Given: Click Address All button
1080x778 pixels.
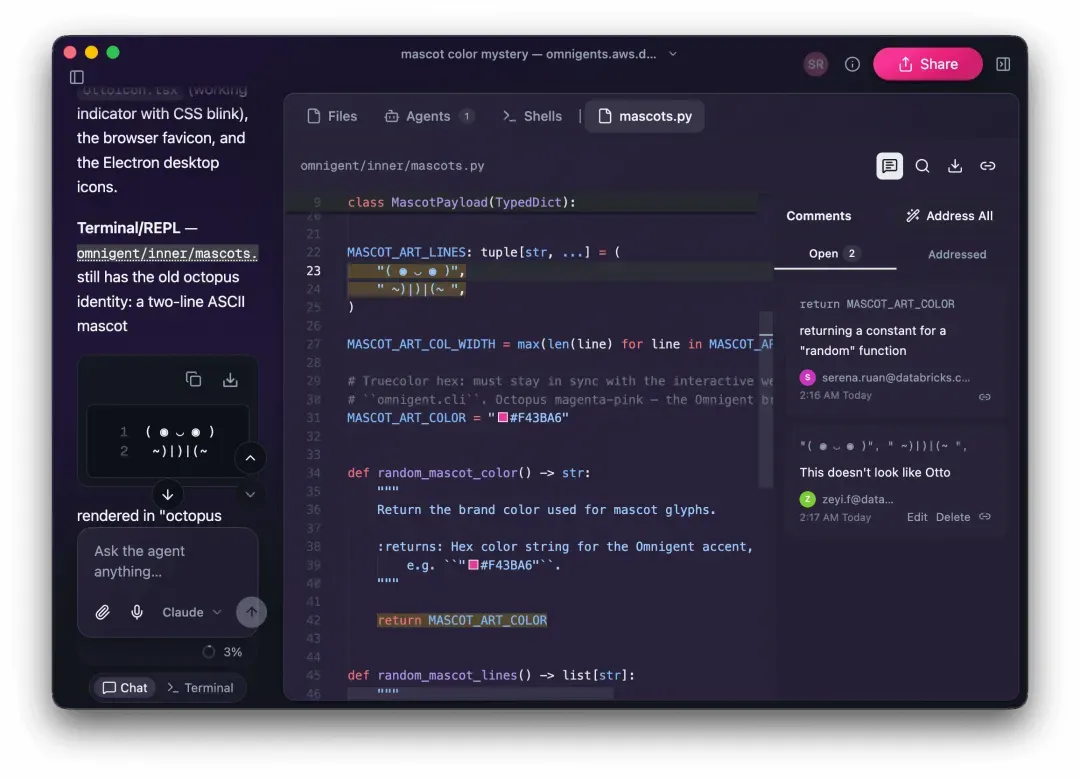Looking at the screenshot, I should (949, 216).
